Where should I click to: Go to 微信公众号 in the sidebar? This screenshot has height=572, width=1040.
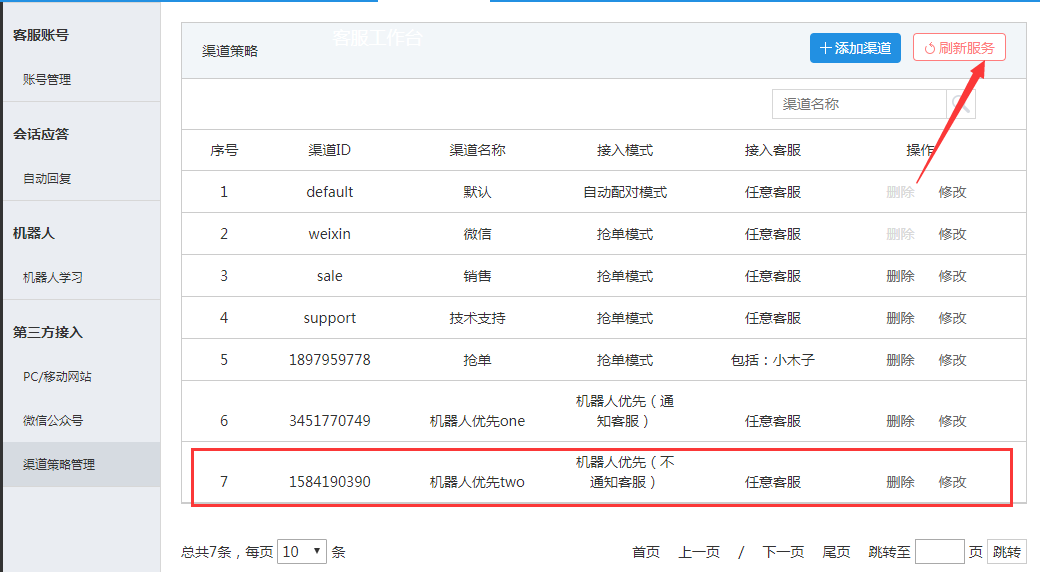pos(53,420)
